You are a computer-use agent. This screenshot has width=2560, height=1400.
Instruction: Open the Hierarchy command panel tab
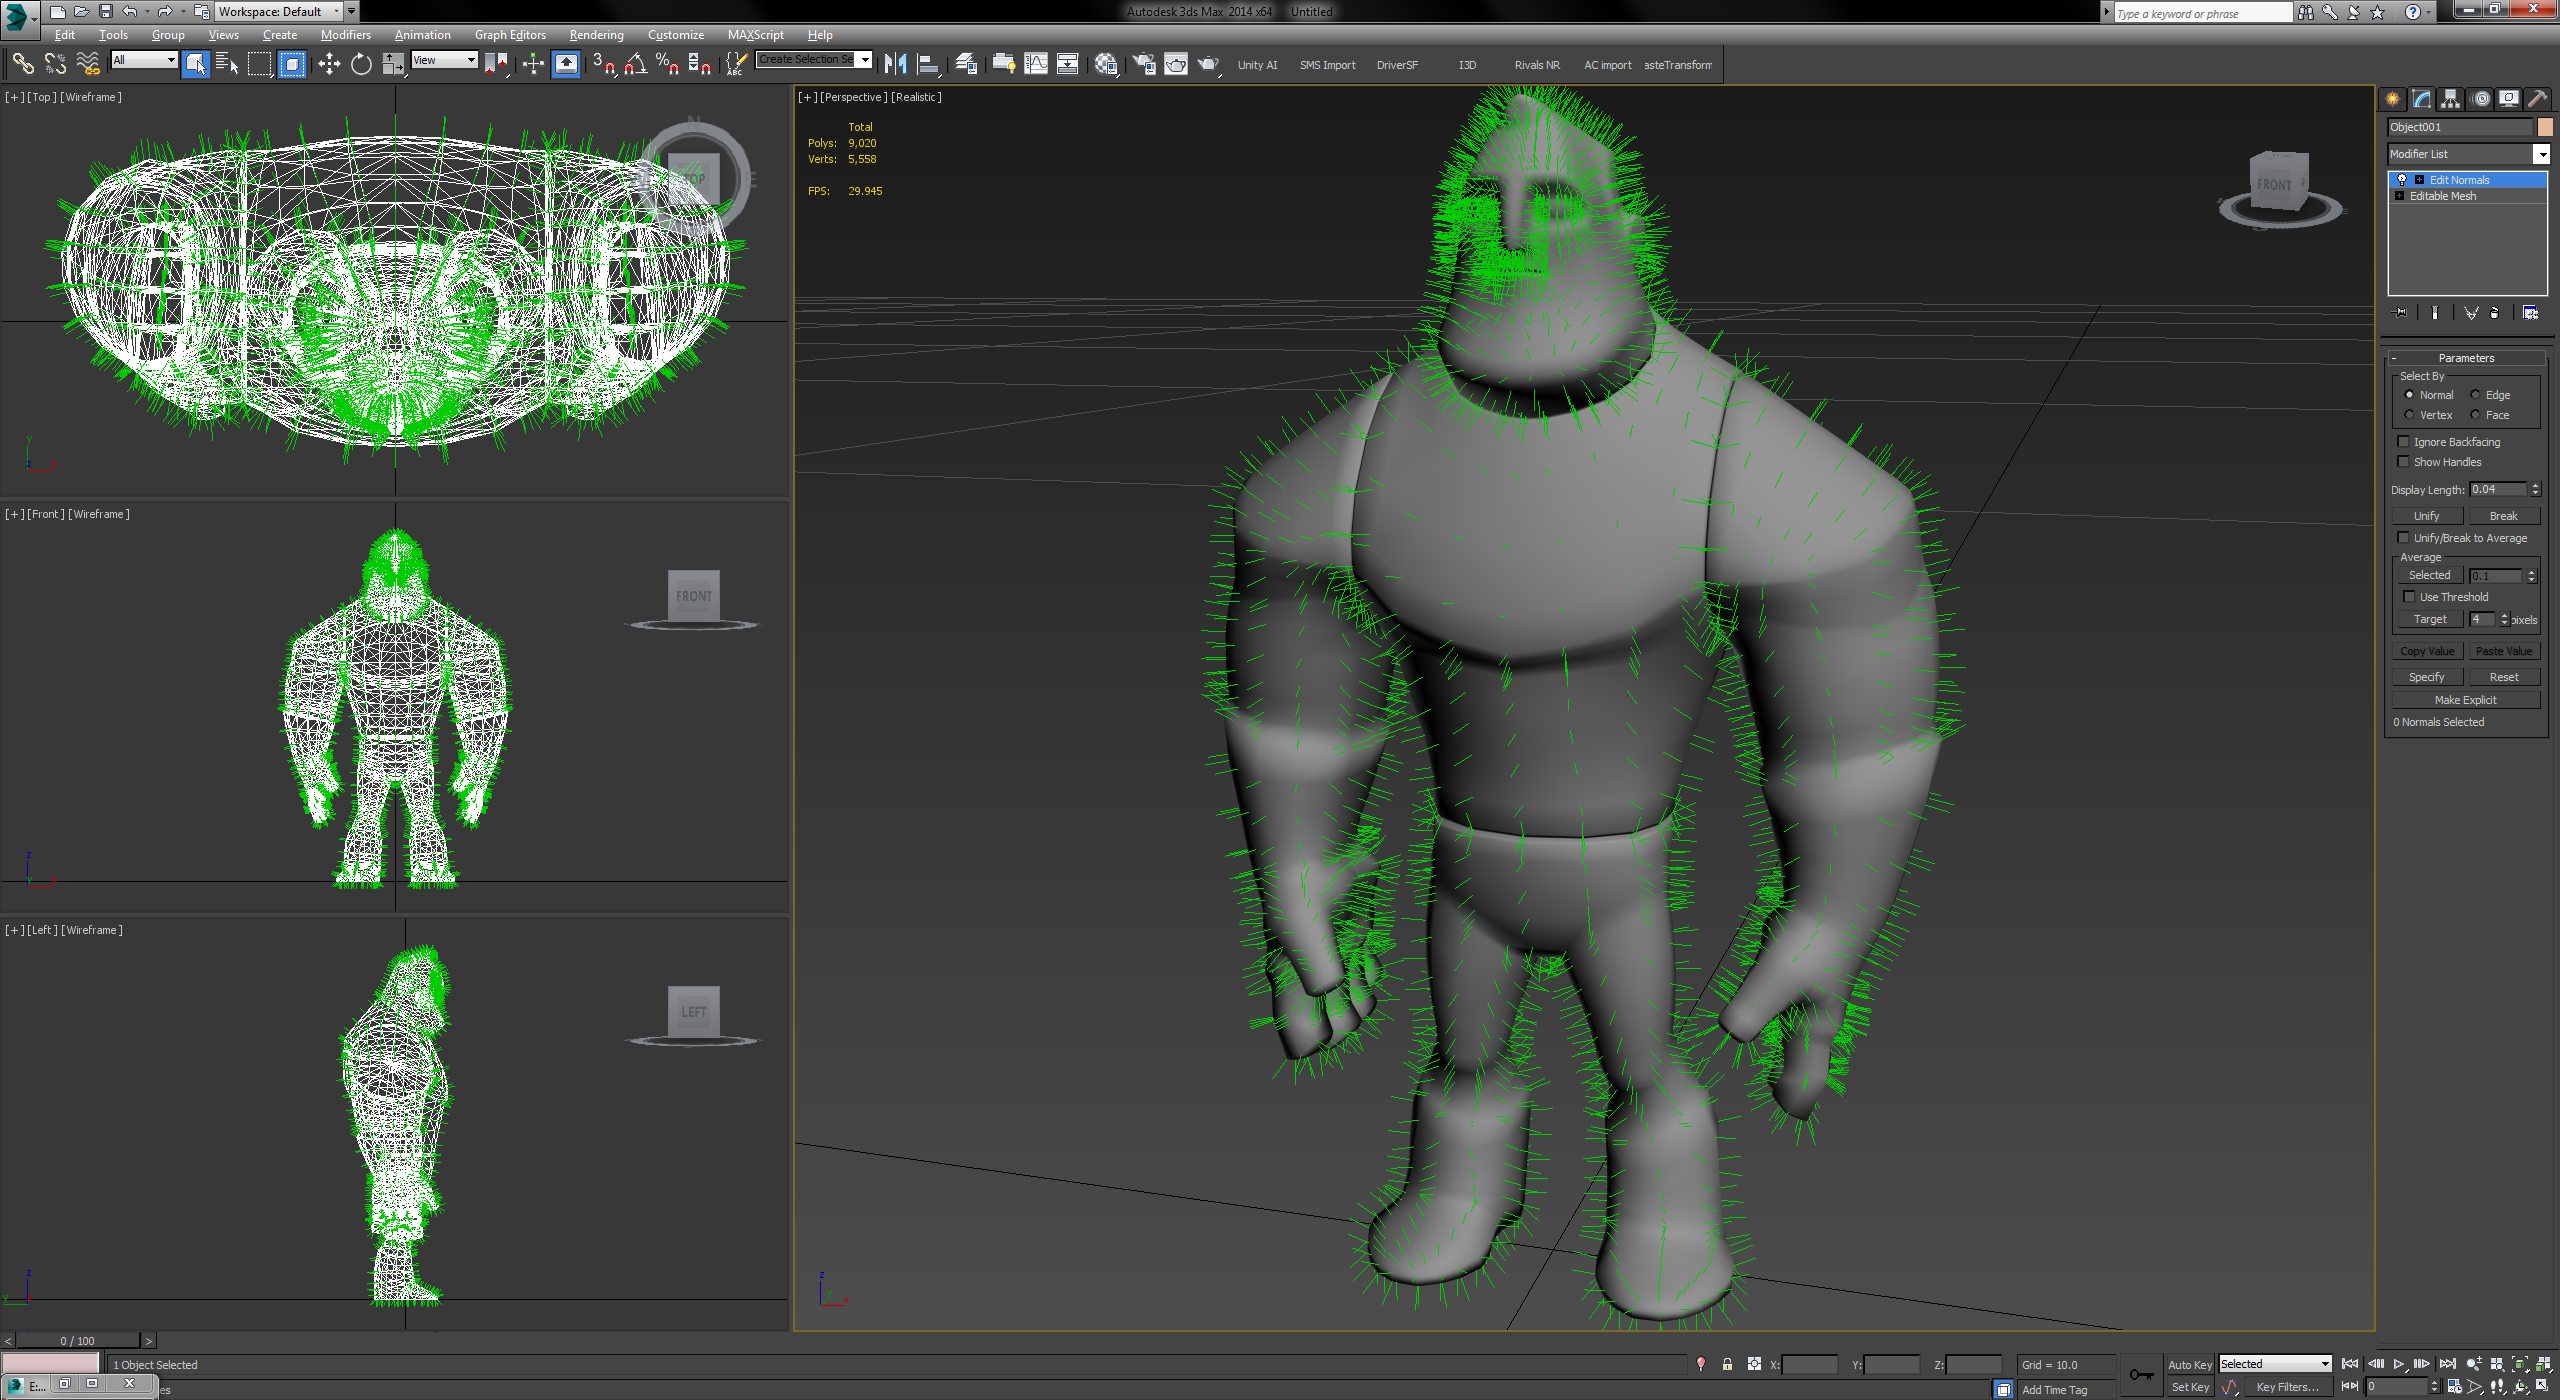pyautogui.click(x=2450, y=99)
